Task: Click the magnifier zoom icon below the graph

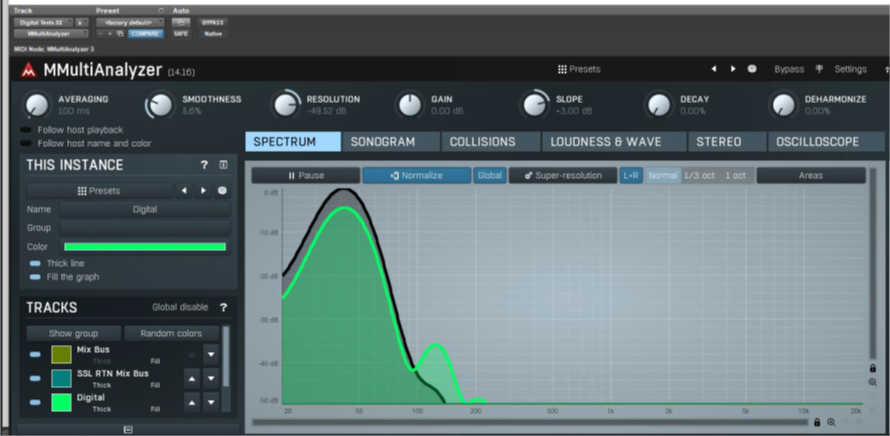Action: (831, 423)
